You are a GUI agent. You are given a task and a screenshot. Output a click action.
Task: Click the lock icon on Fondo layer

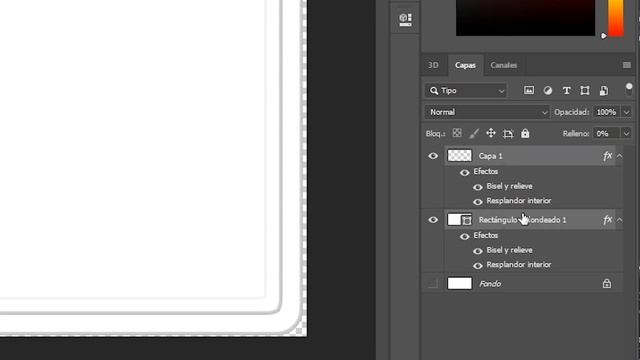coord(607,283)
